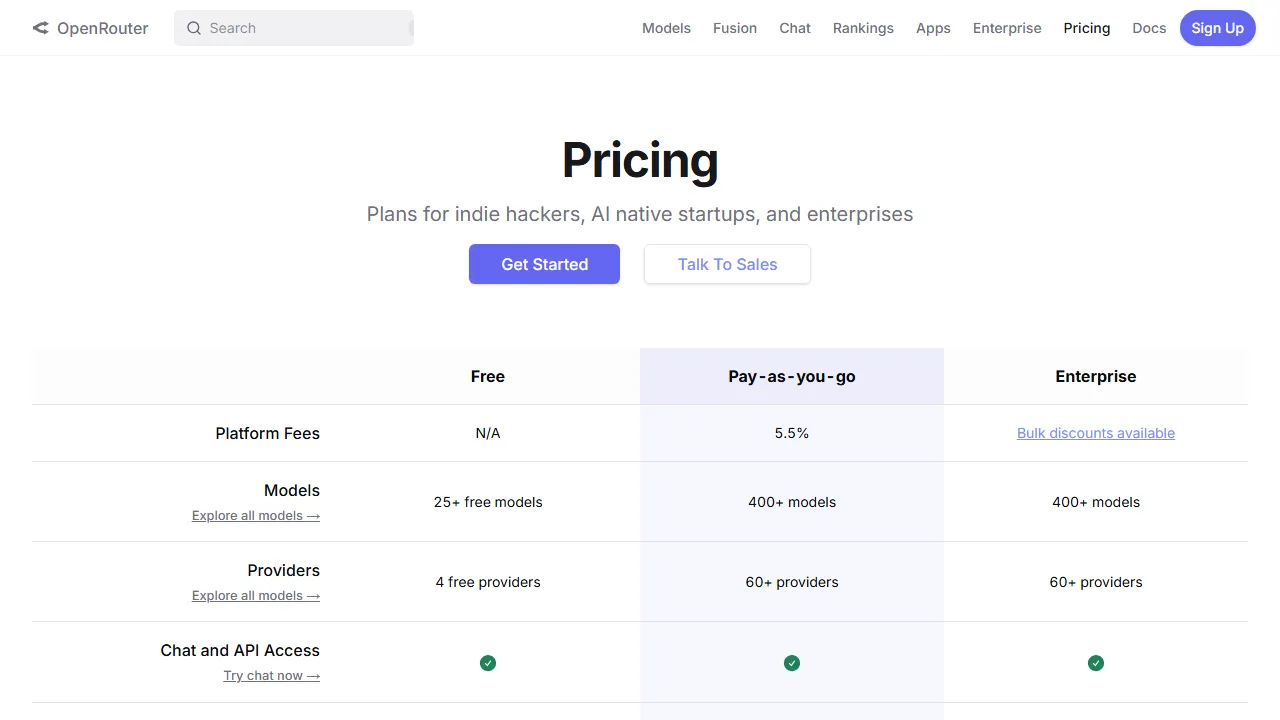Click the Pay-as-you-go Chat and API Access checkmark
The height and width of the screenshot is (720, 1280).
tap(792, 663)
